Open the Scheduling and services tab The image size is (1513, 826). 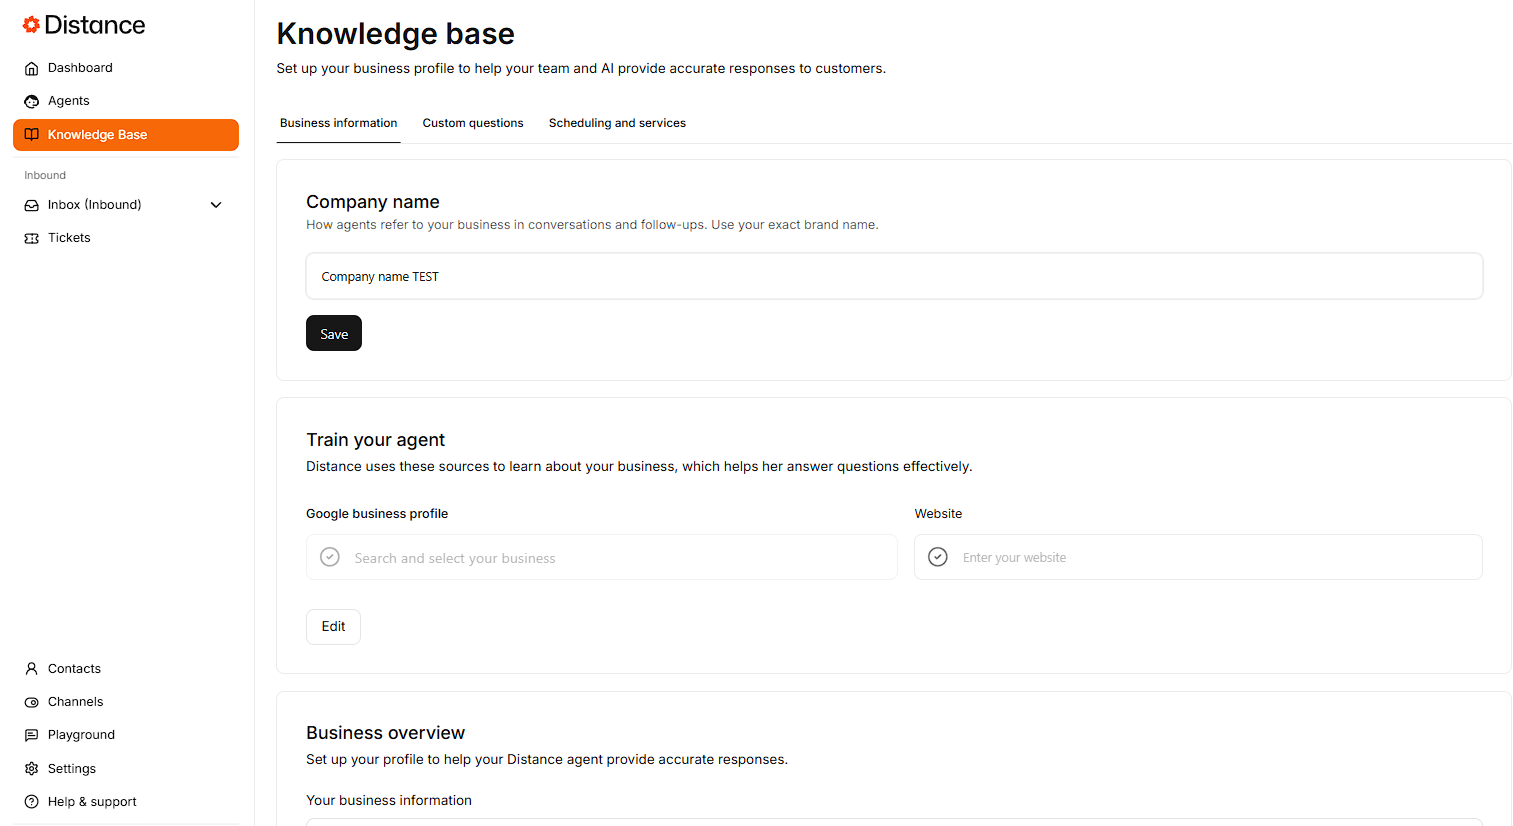coord(617,123)
